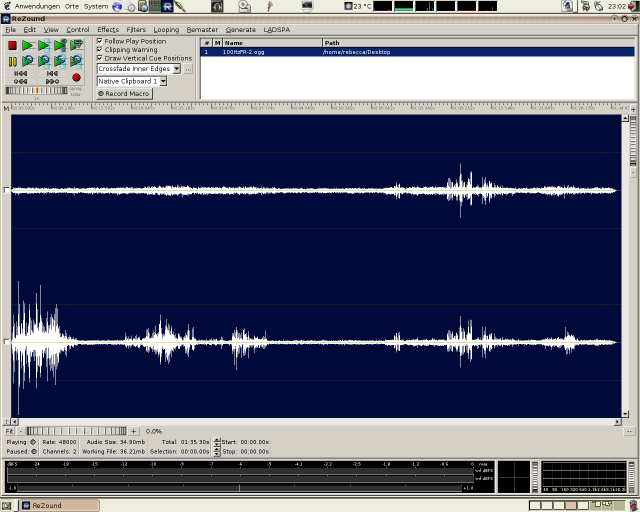
Task: Click the add cue plus at ruler end
Action: (633, 109)
